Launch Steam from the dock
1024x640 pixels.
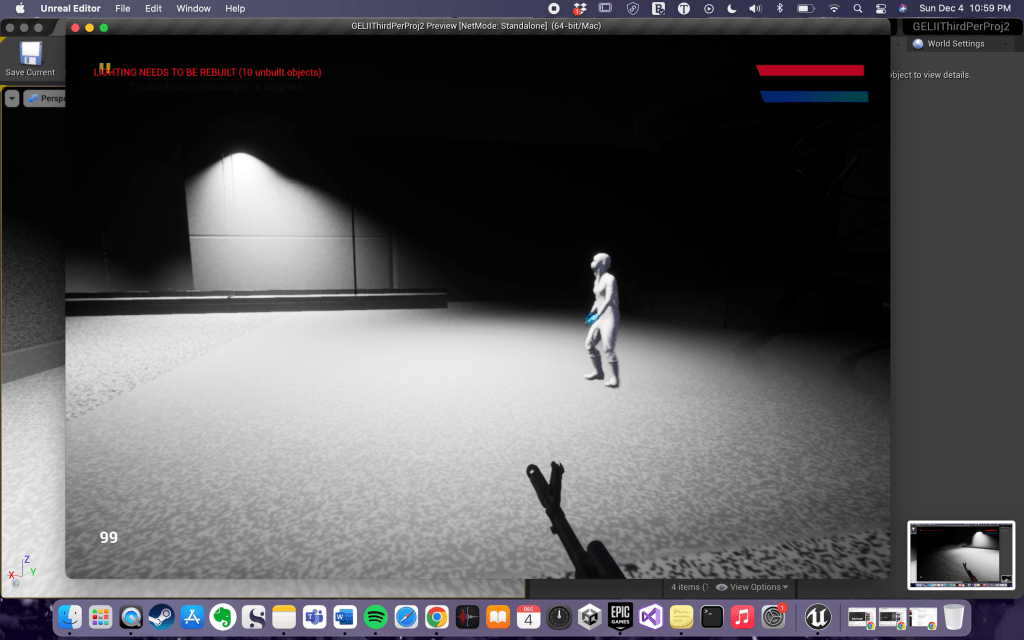(x=160, y=617)
